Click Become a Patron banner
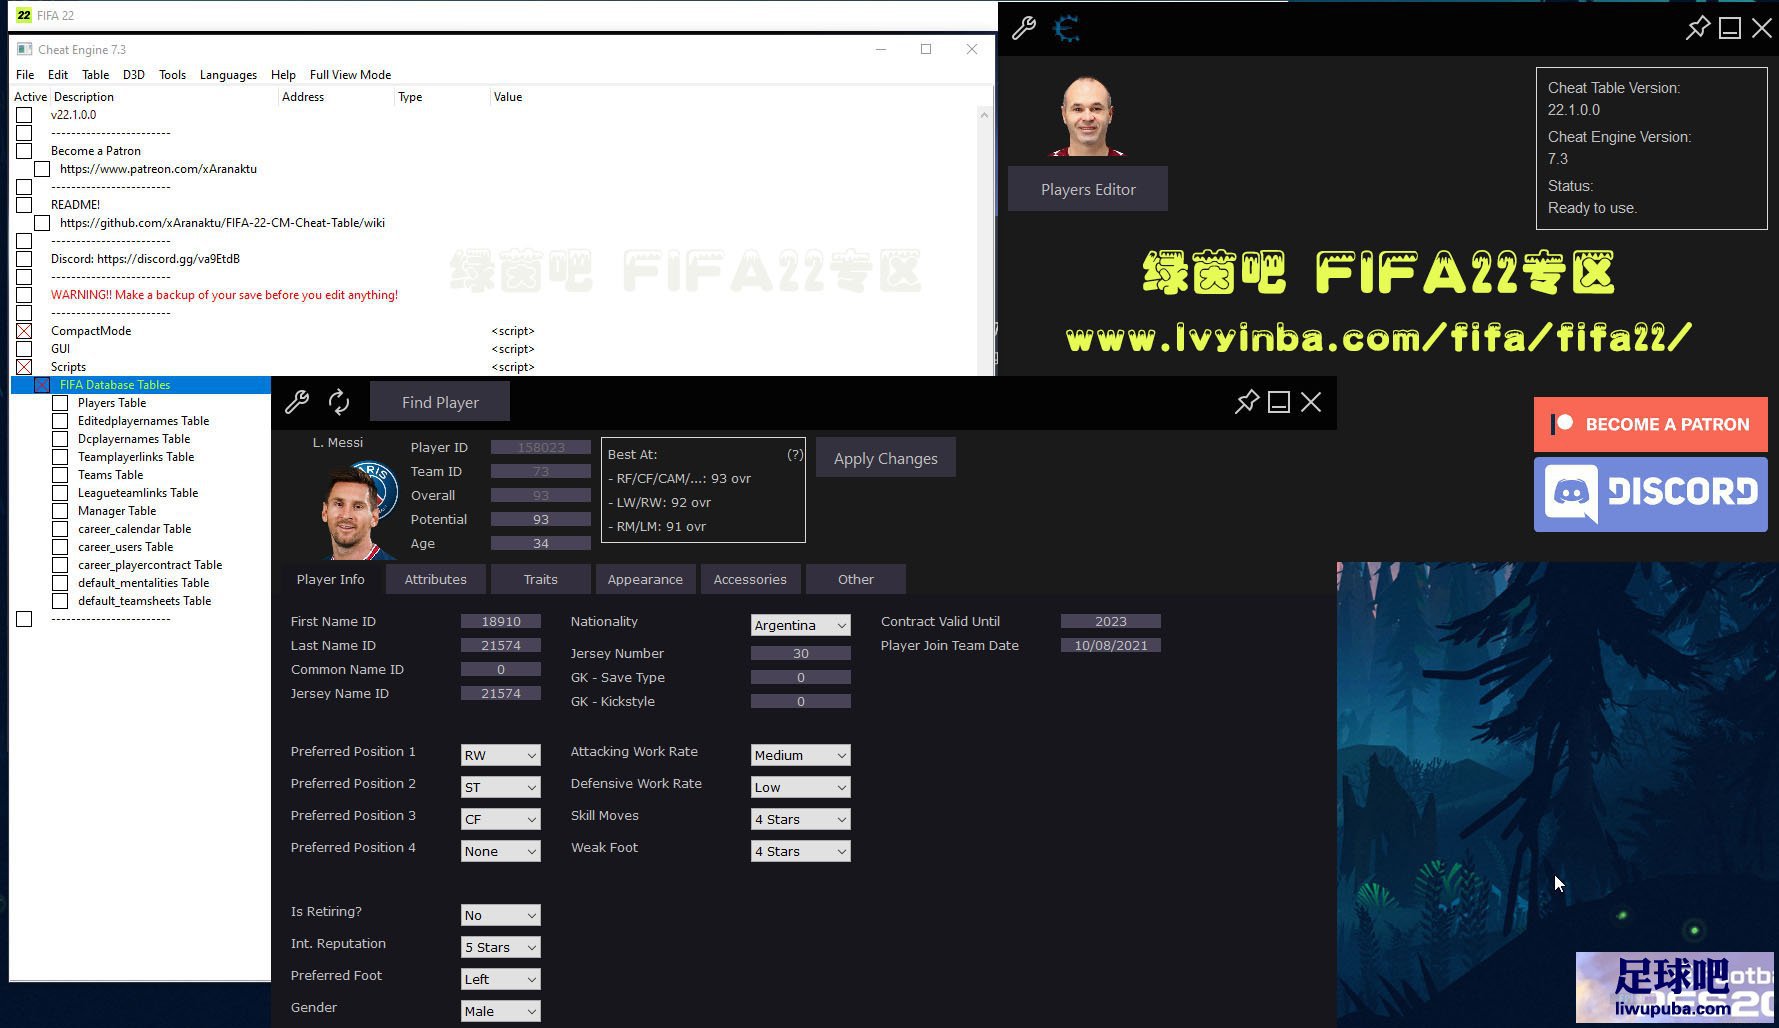The height and width of the screenshot is (1028, 1779). (x=1651, y=424)
